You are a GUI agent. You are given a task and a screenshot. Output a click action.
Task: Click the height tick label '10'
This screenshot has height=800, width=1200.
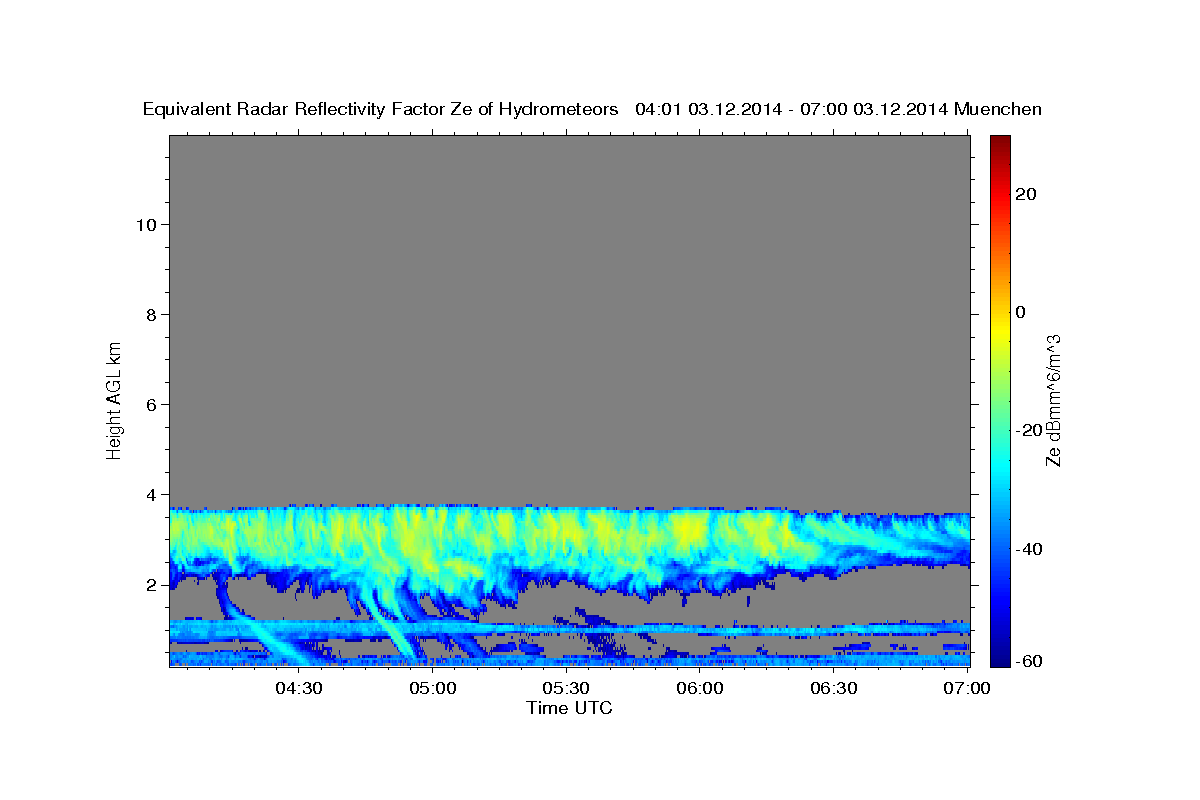(x=147, y=224)
